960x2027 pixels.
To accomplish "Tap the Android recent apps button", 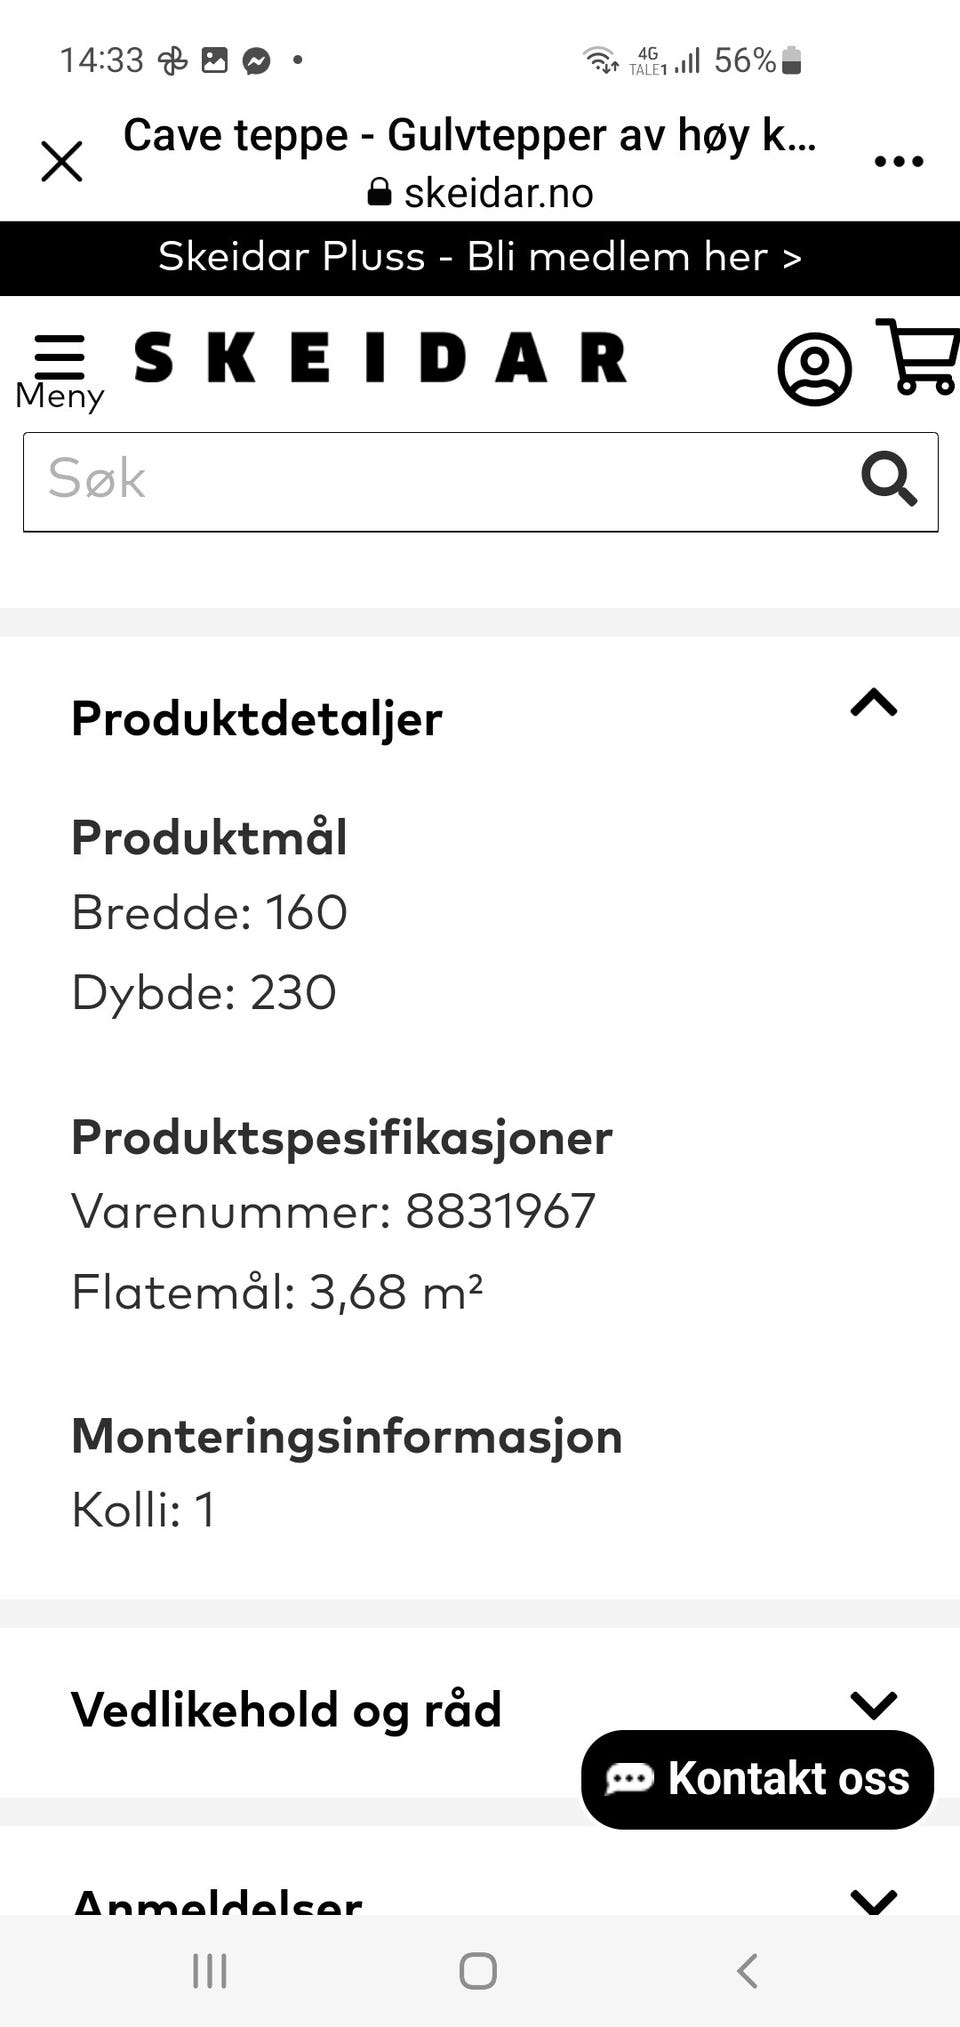I will pos(210,1971).
